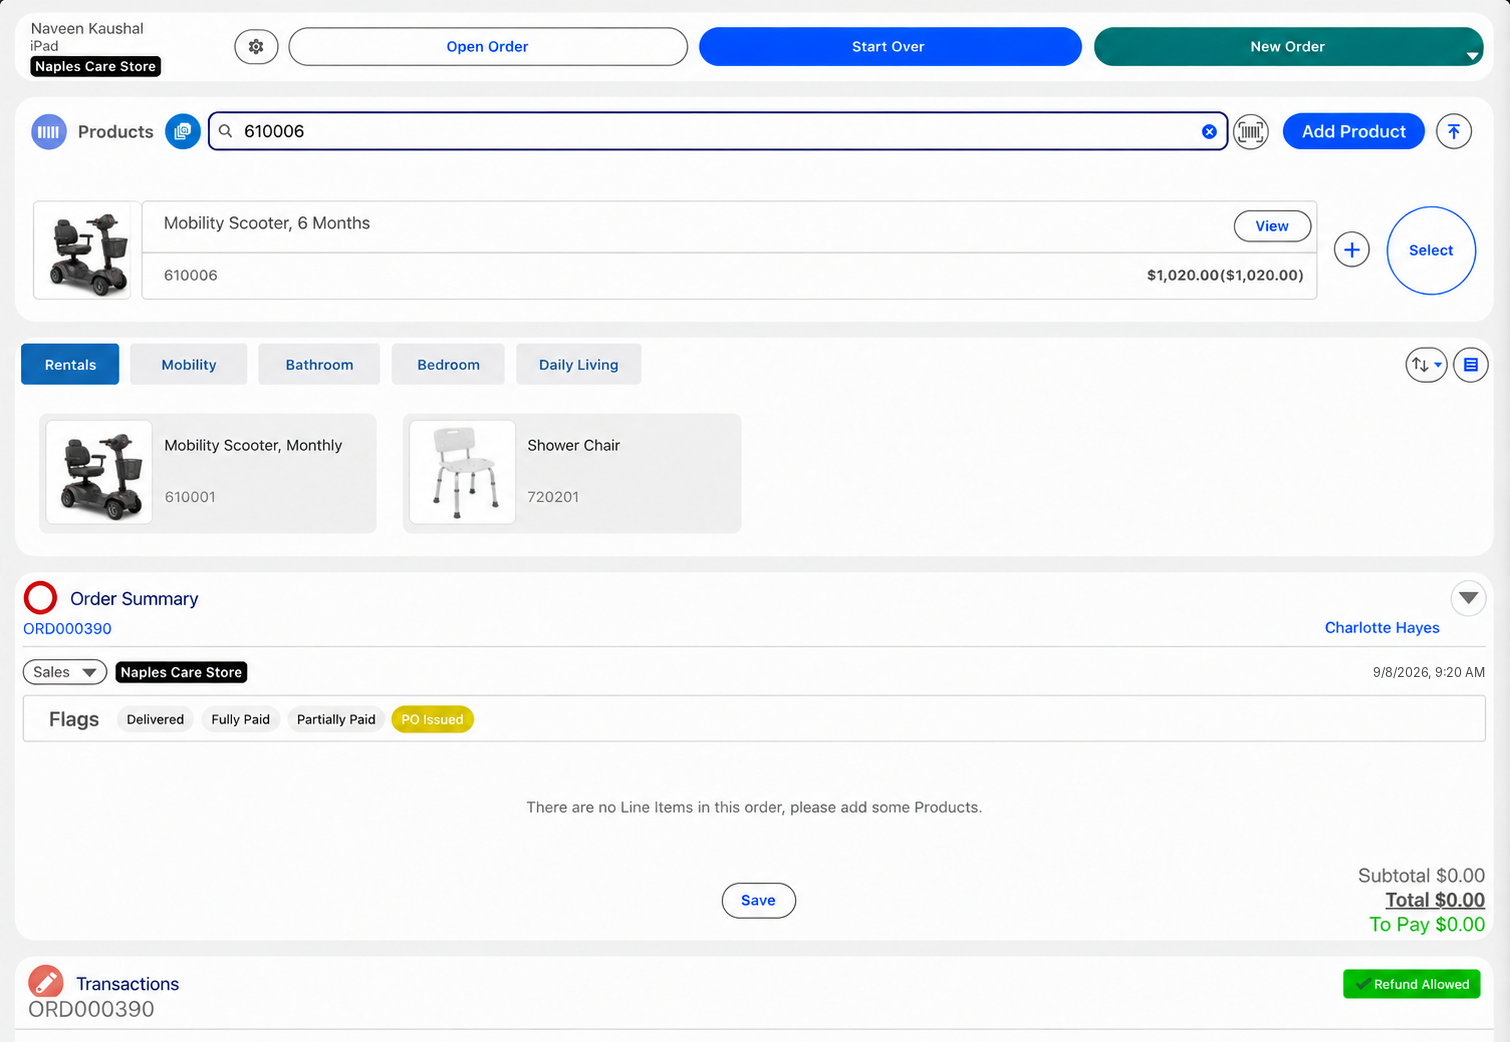Click the product search input field
The height and width of the screenshot is (1042, 1510).
pos(718,131)
